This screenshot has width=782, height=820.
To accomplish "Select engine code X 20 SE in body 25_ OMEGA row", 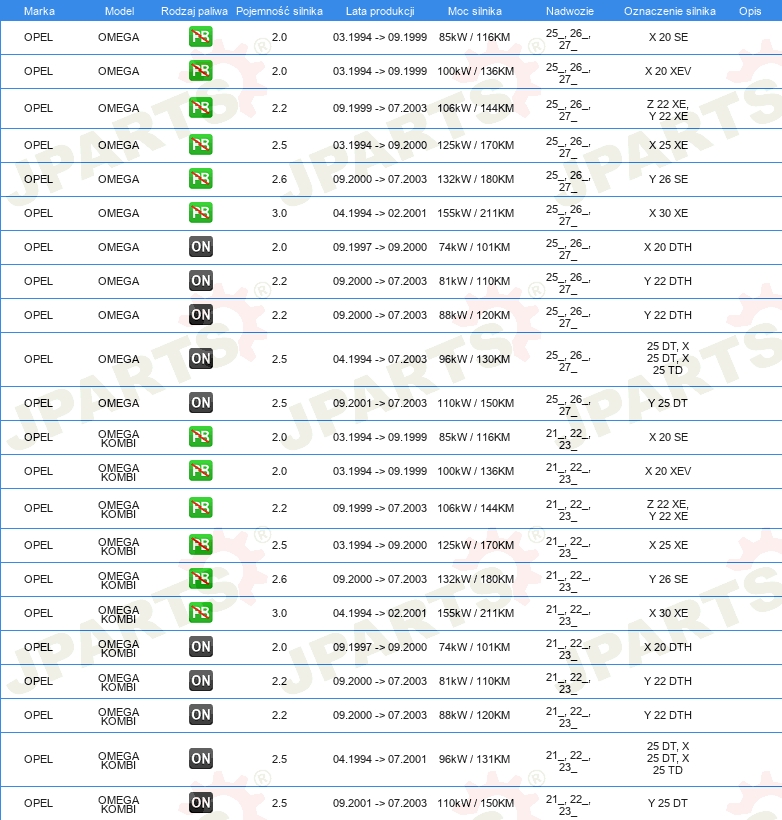I will [668, 37].
